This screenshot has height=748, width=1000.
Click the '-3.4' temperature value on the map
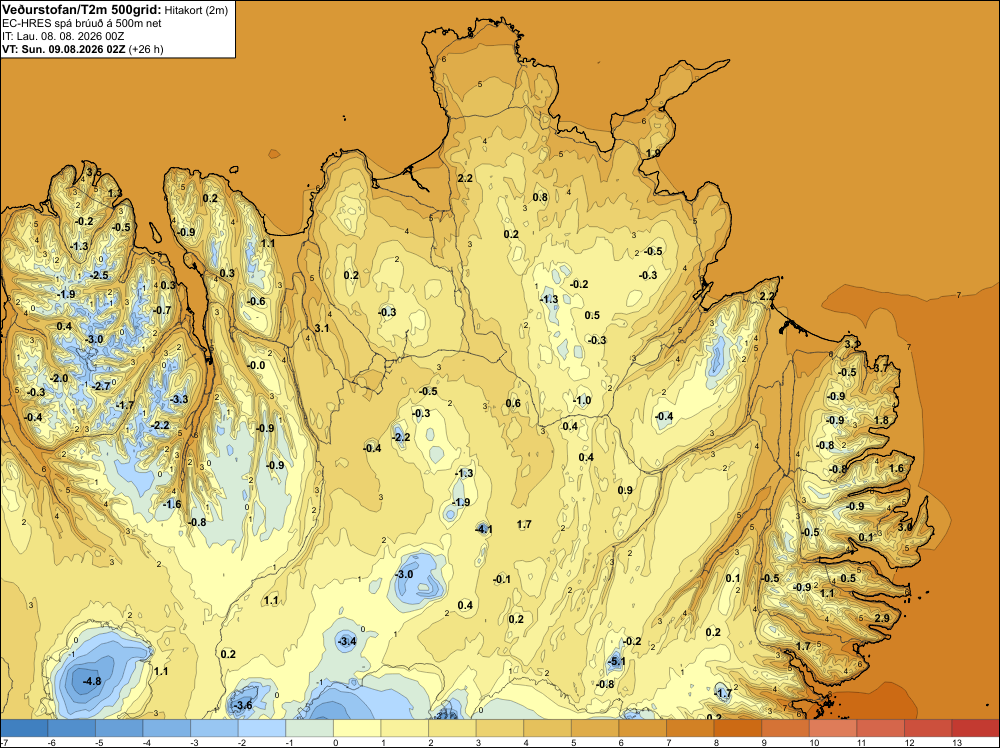[x=347, y=641]
